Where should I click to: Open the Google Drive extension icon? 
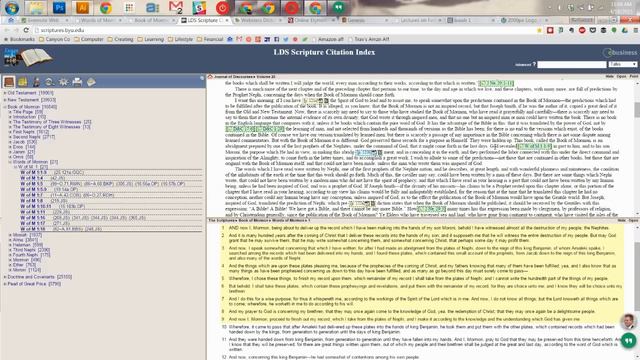click(624, 30)
